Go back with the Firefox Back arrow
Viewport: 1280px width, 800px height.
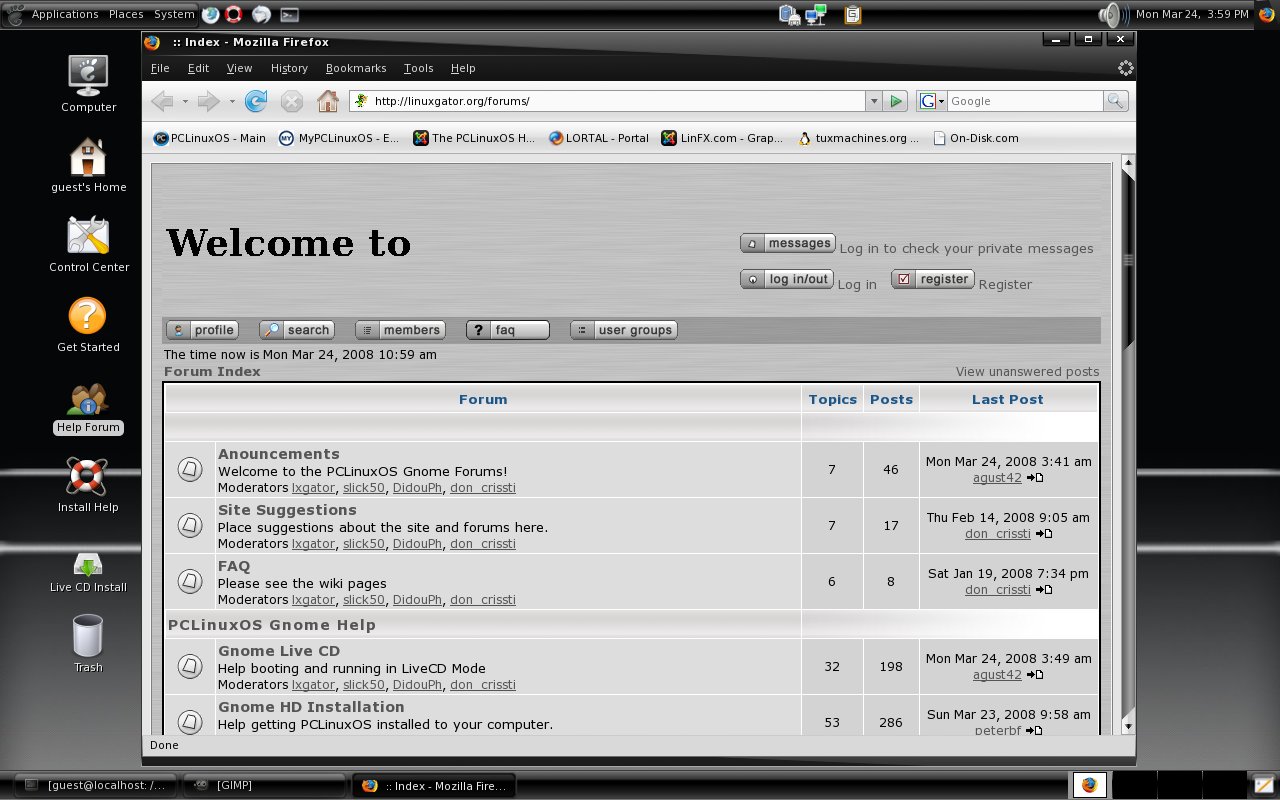(x=162, y=101)
